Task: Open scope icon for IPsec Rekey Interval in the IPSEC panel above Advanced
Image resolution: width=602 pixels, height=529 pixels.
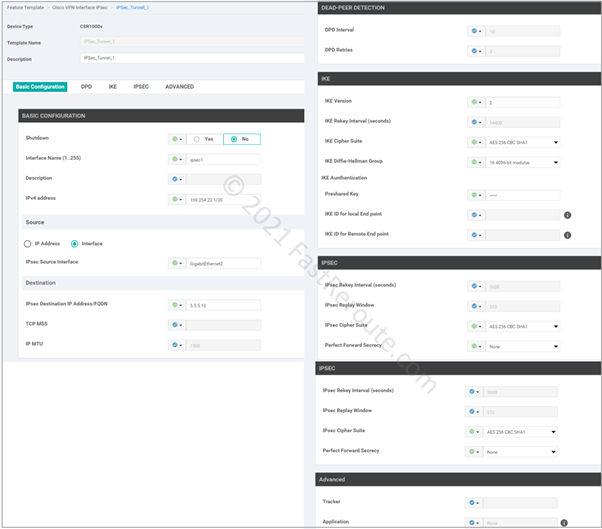Action: (474, 392)
